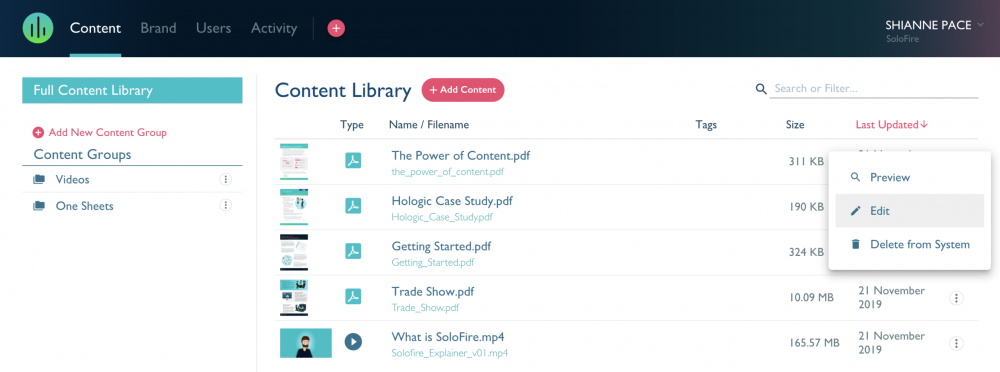Click the 324 KB size value
Image resolution: width=1000 pixels, height=372 pixels.
pyautogui.click(x=806, y=252)
